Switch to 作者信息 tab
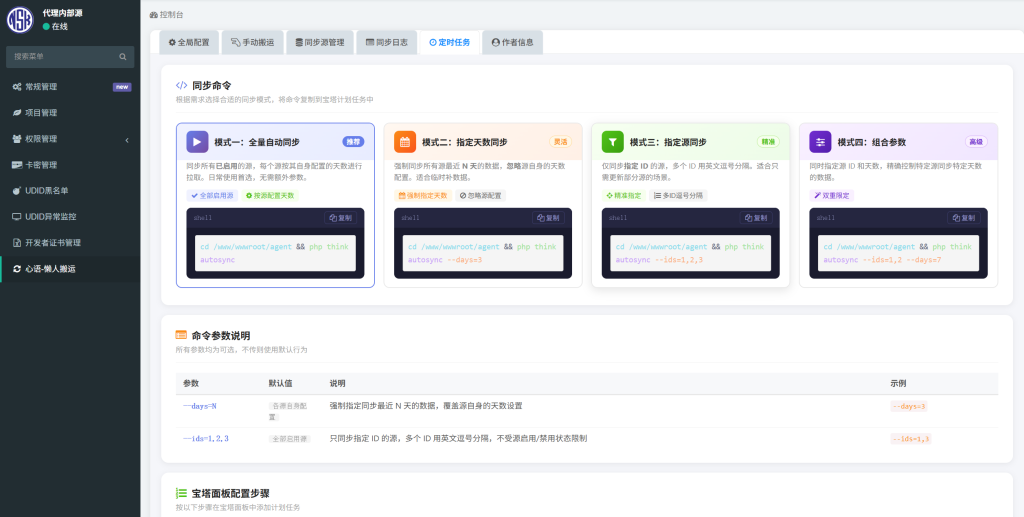 point(513,42)
